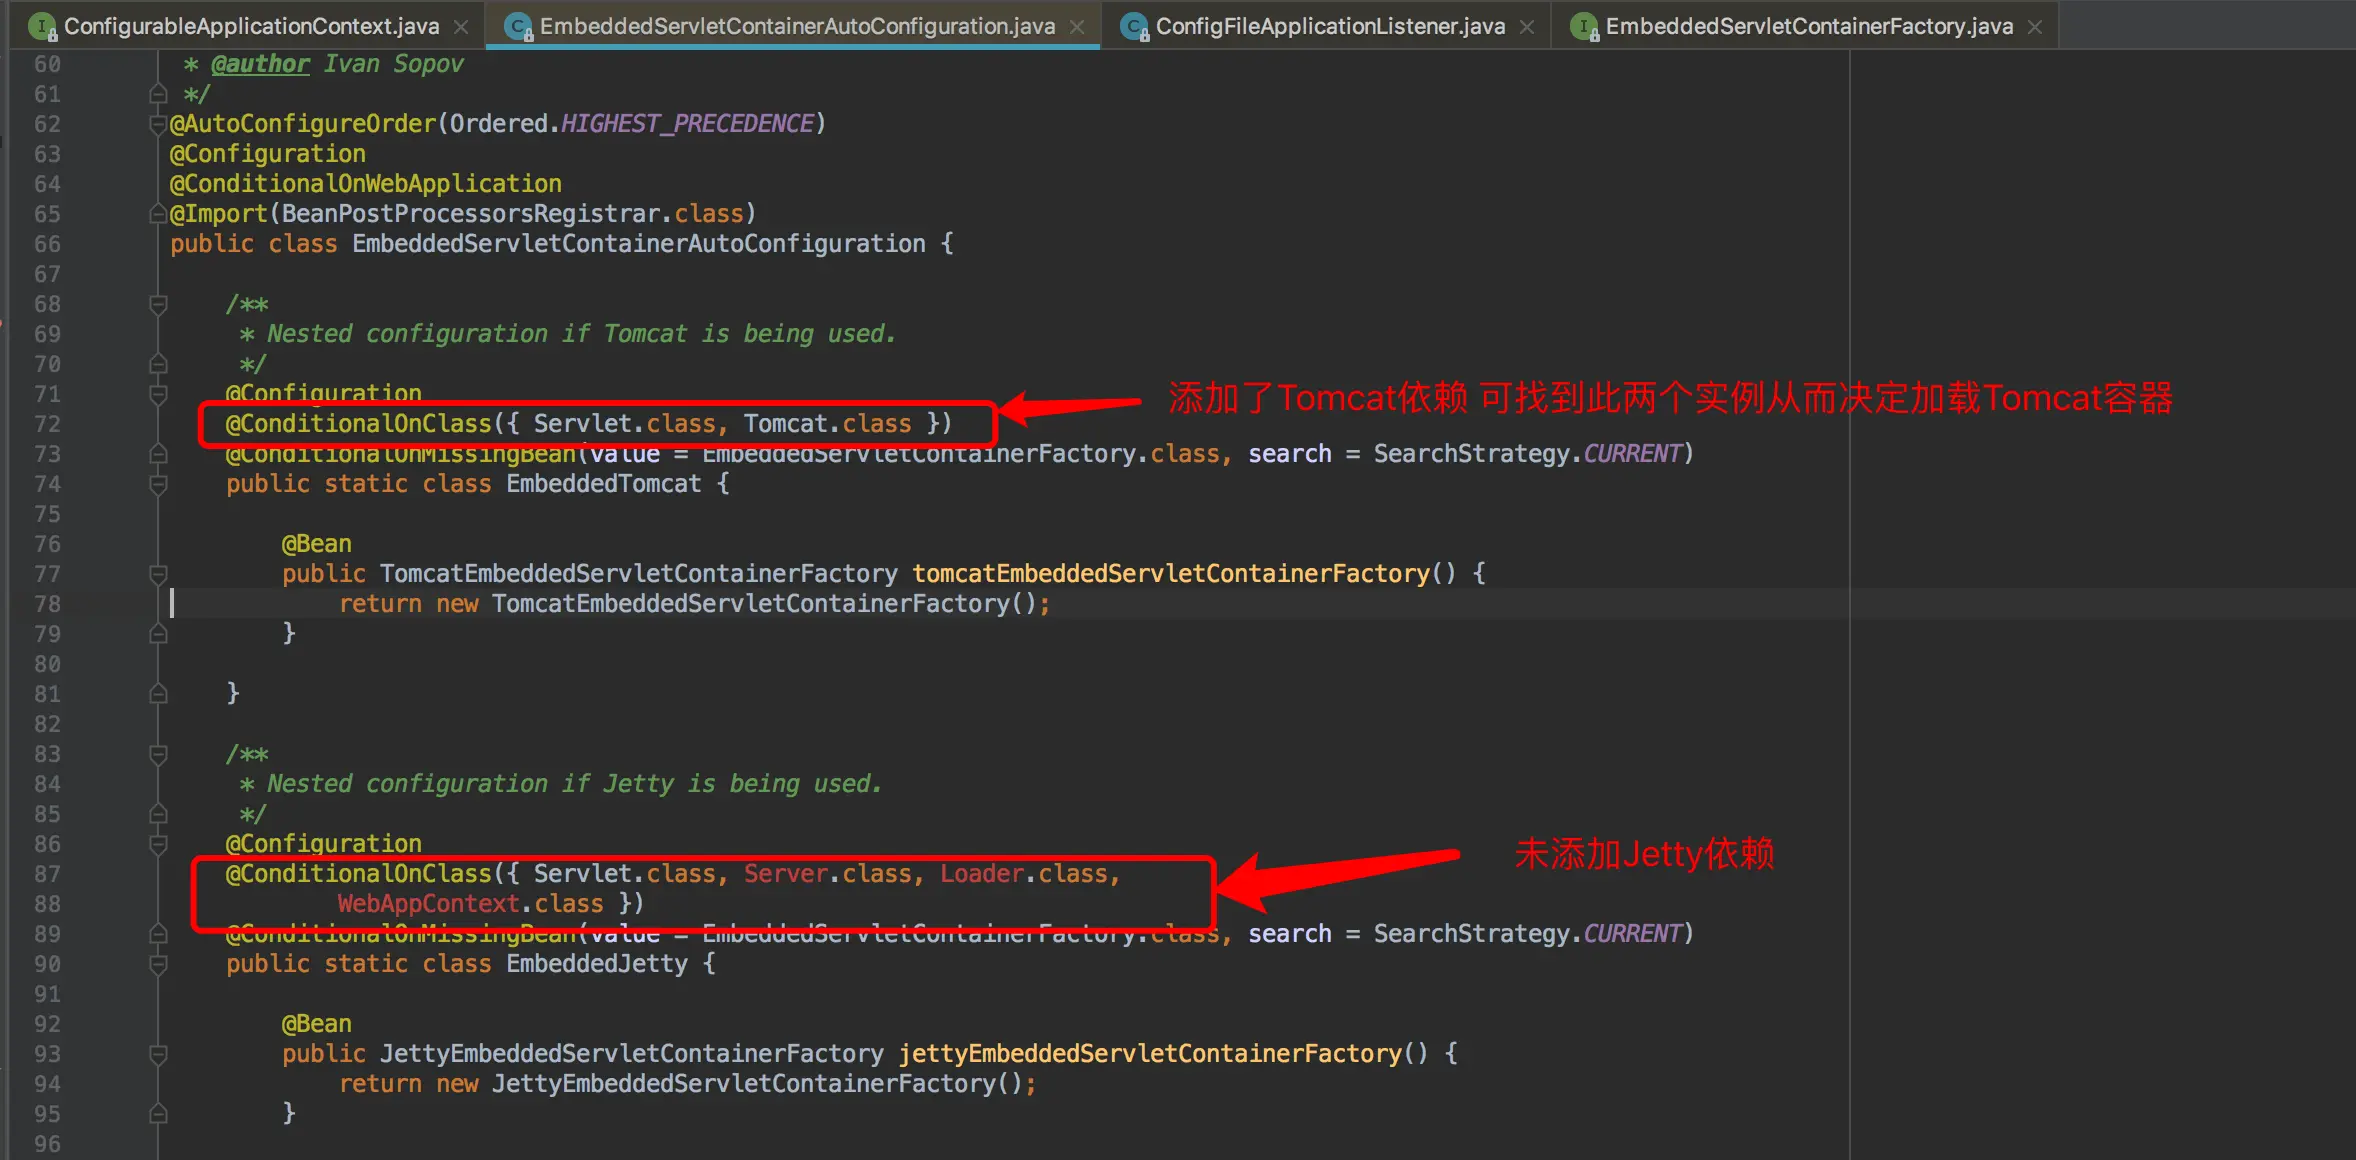Screen dimensions: 2356x1160
Task: Close the ConfigurableApplicationContext.java tab
Action: [x=461, y=27]
